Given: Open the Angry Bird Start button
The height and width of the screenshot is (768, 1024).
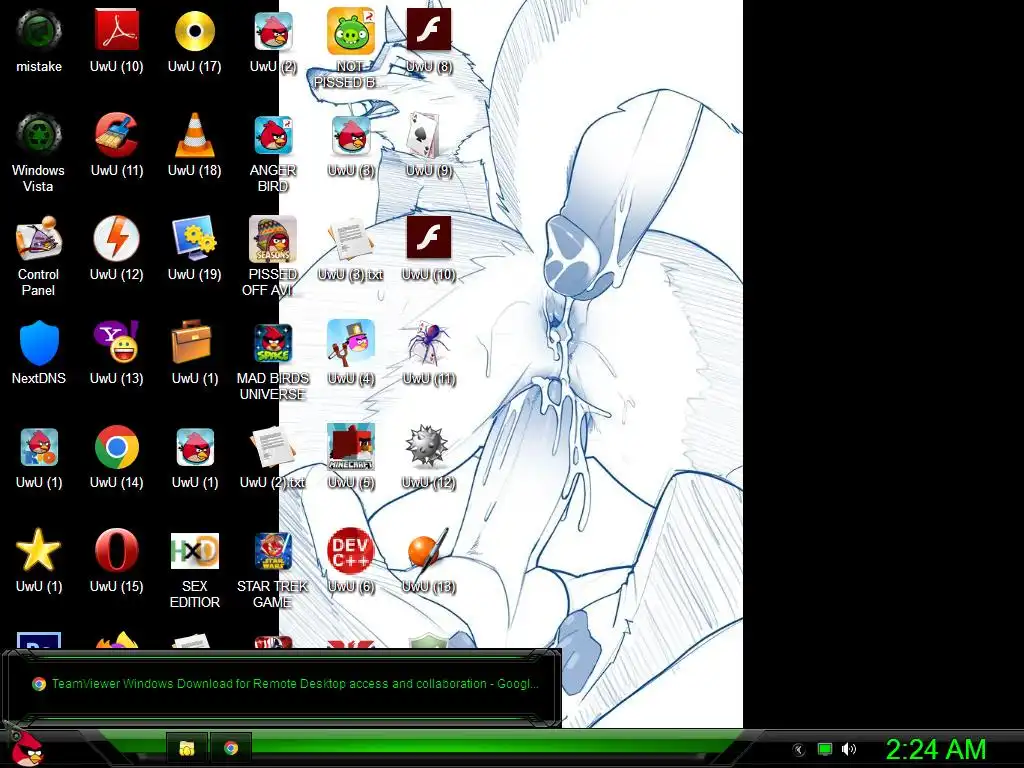Looking at the screenshot, I should [x=27, y=748].
